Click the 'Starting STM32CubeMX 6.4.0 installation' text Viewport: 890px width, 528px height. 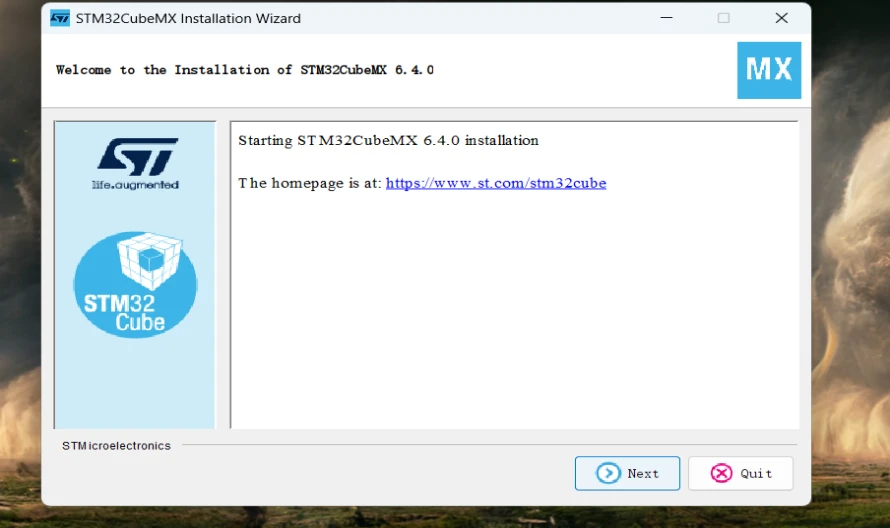(388, 140)
